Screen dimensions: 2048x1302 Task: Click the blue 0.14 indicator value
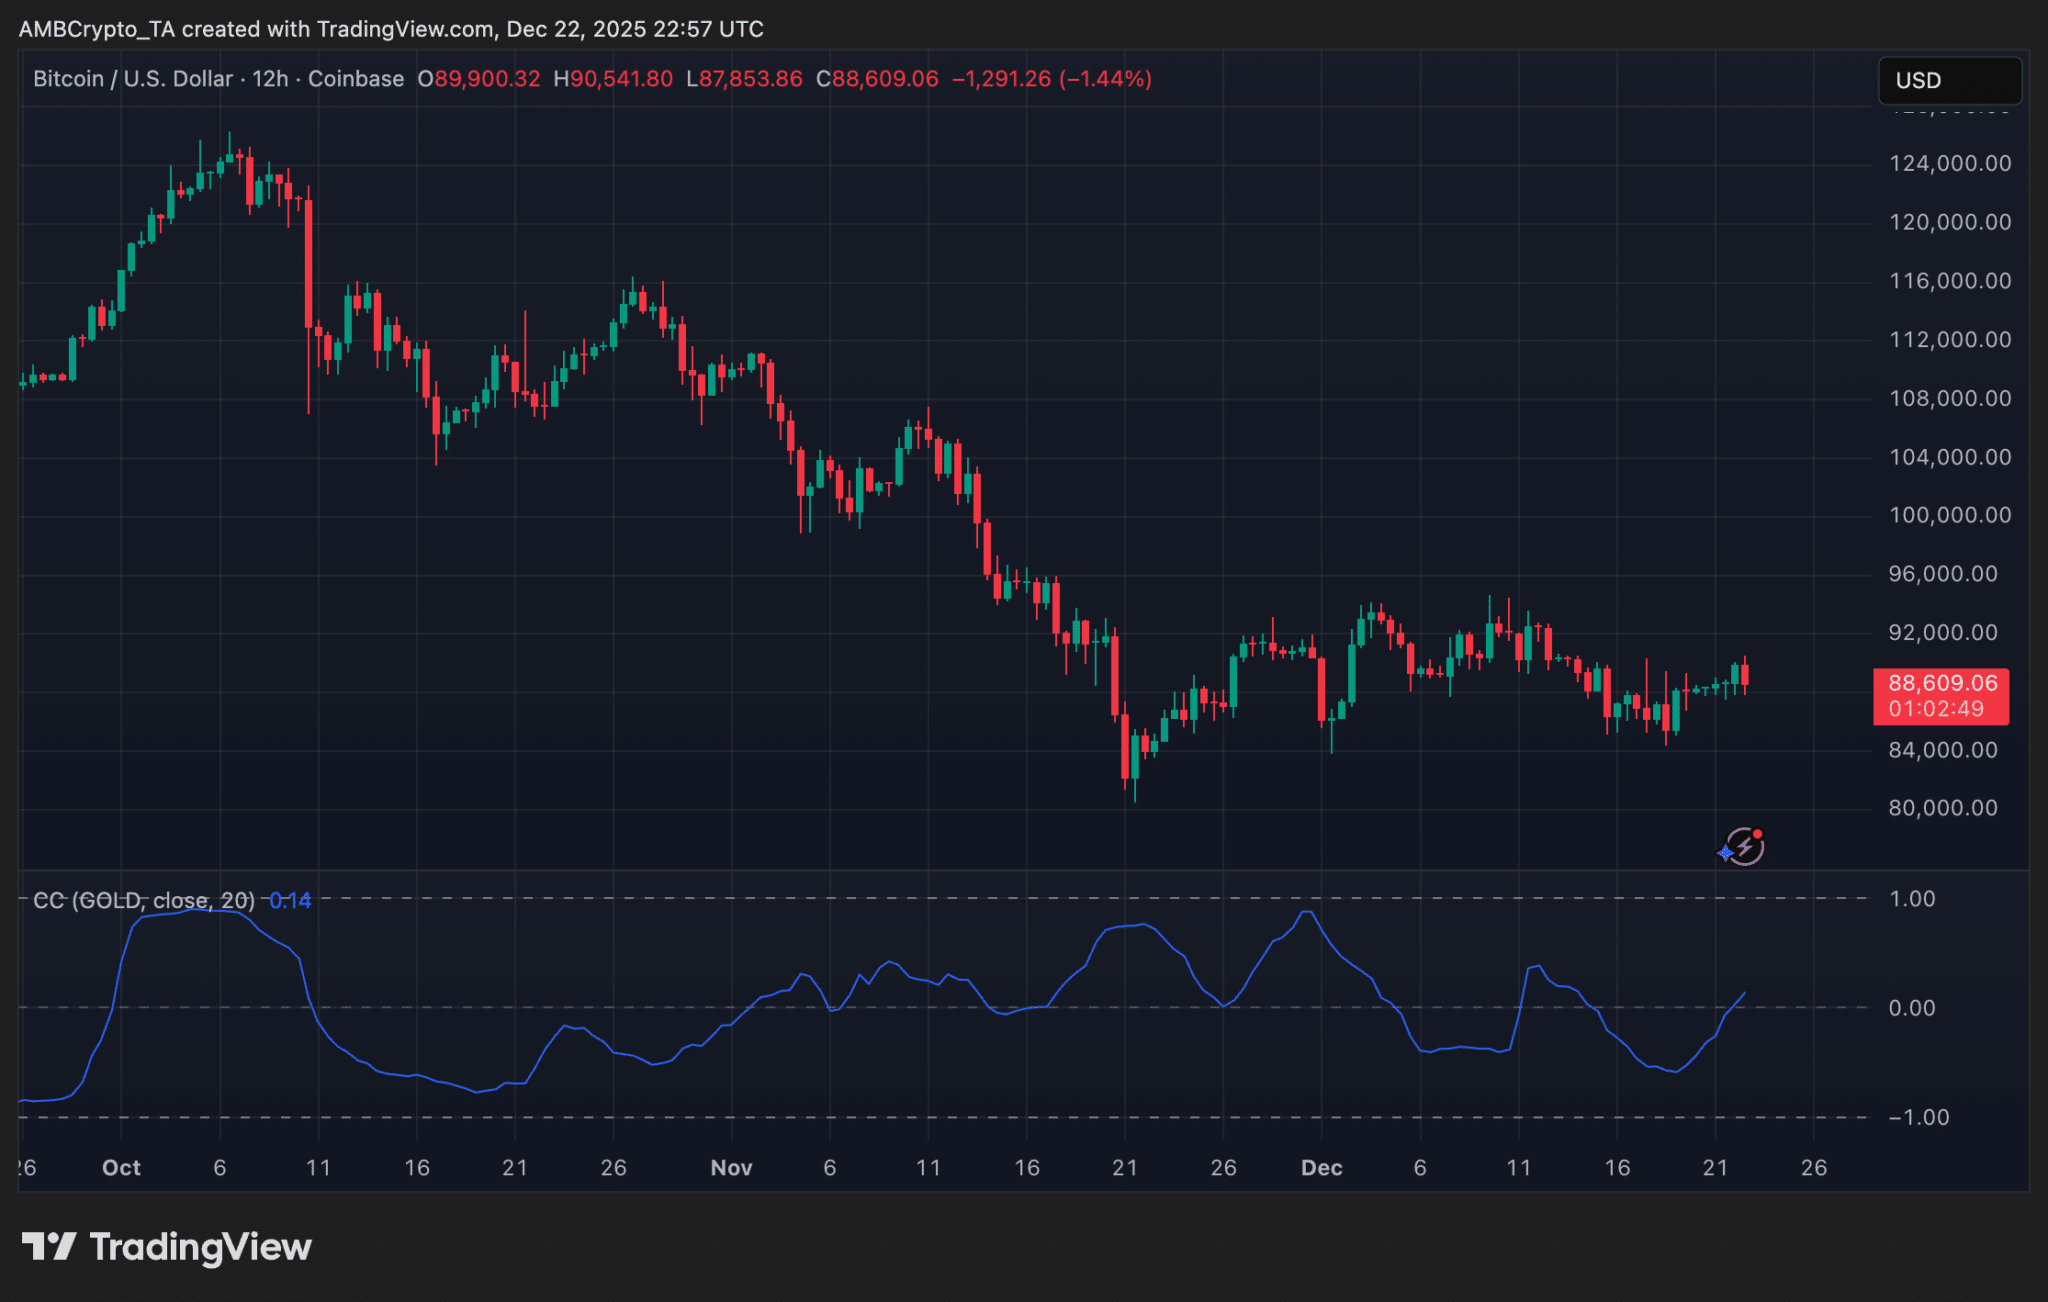(290, 900)
